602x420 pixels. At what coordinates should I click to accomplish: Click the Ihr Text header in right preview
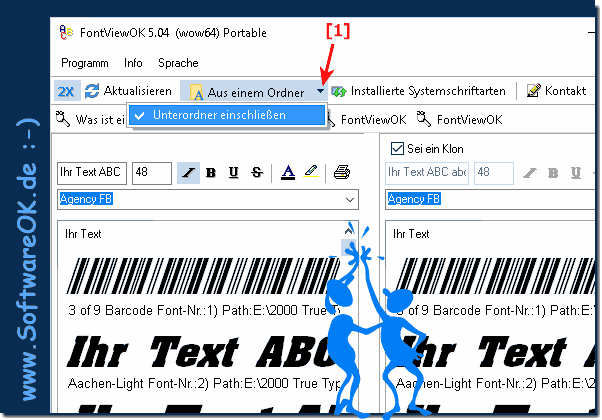pos(411,234)
